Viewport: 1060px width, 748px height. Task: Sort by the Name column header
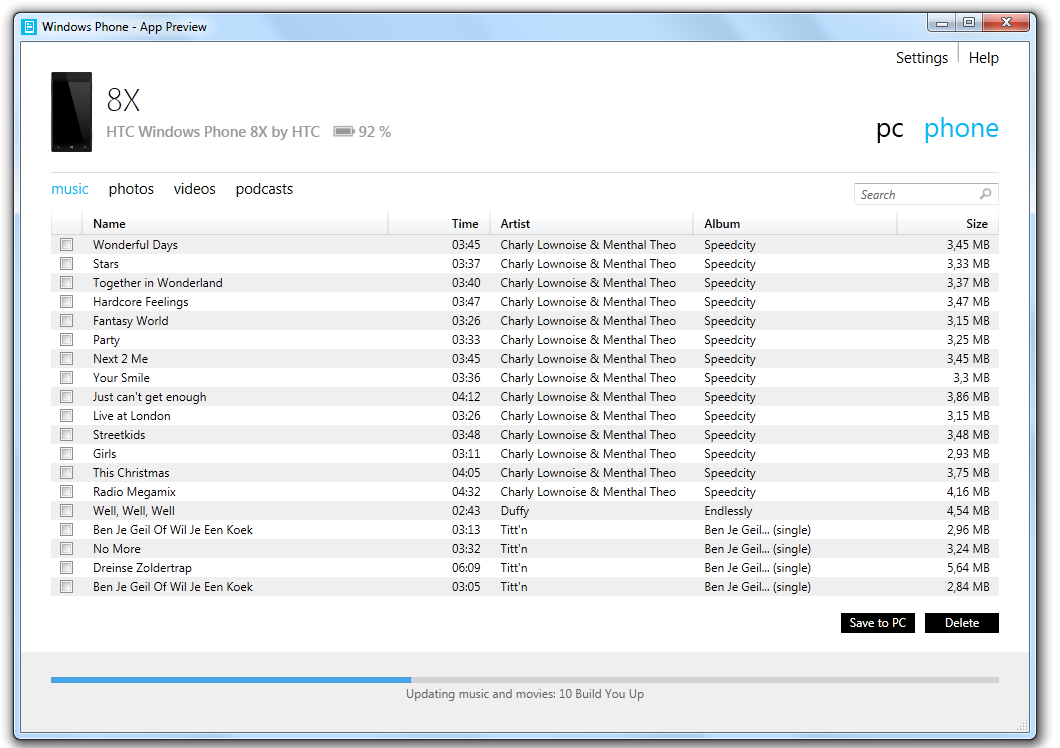pos(235,223)
